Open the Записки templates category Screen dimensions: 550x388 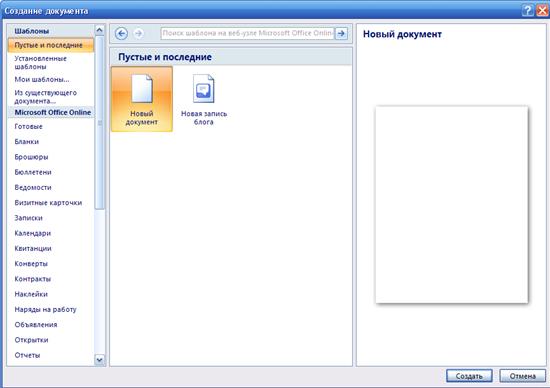tap(28, 218)
